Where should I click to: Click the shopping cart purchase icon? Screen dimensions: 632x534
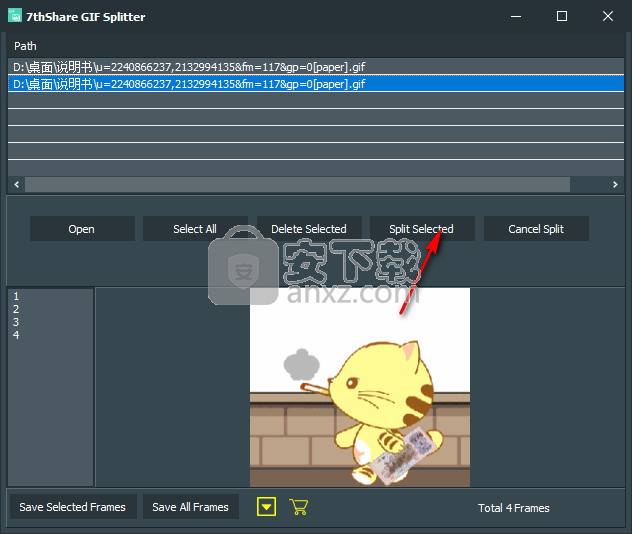298,507
